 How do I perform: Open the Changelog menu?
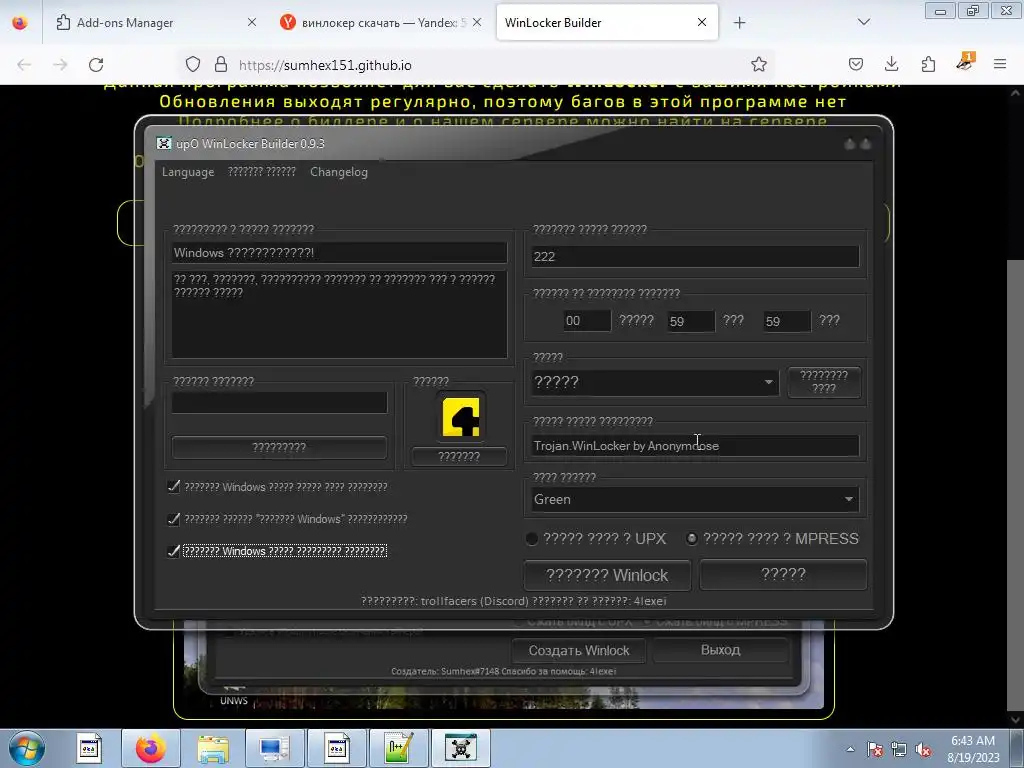pos(339,172)
